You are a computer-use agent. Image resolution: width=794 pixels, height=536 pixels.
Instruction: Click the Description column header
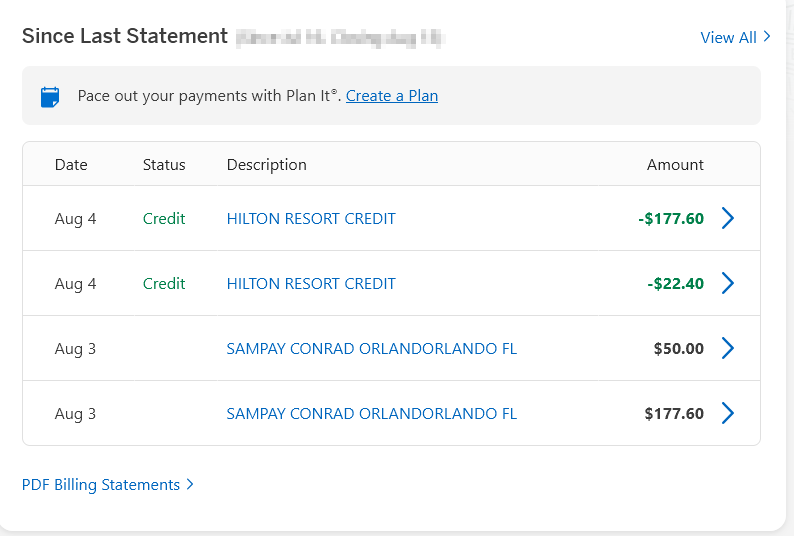[x=266, y=165]
